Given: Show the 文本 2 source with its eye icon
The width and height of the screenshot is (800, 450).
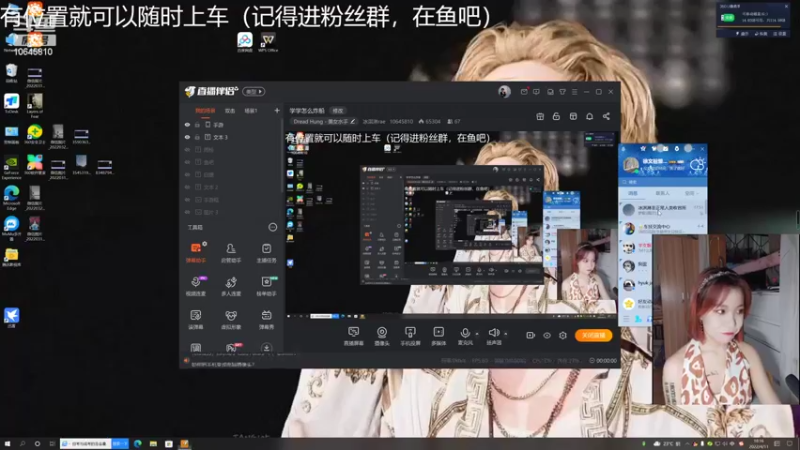Looking at the screenshot, I should 187,187.
